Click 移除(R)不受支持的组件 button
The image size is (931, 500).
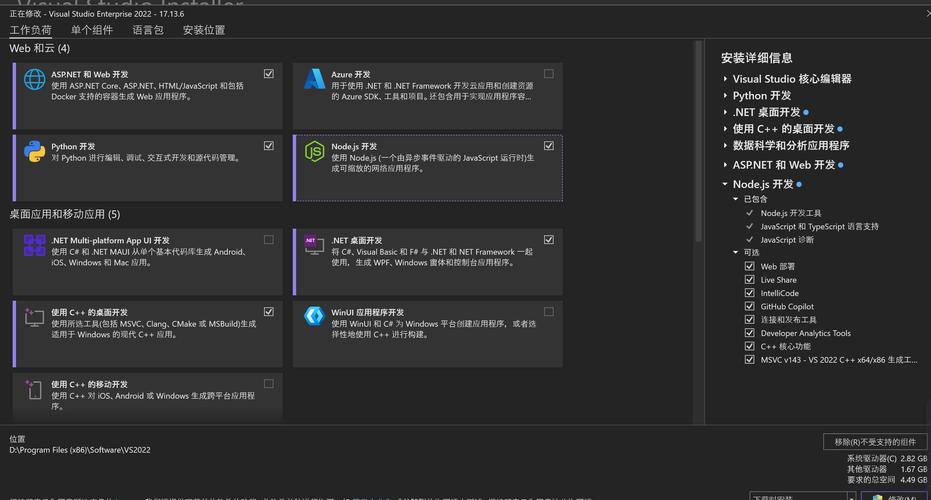875,442
